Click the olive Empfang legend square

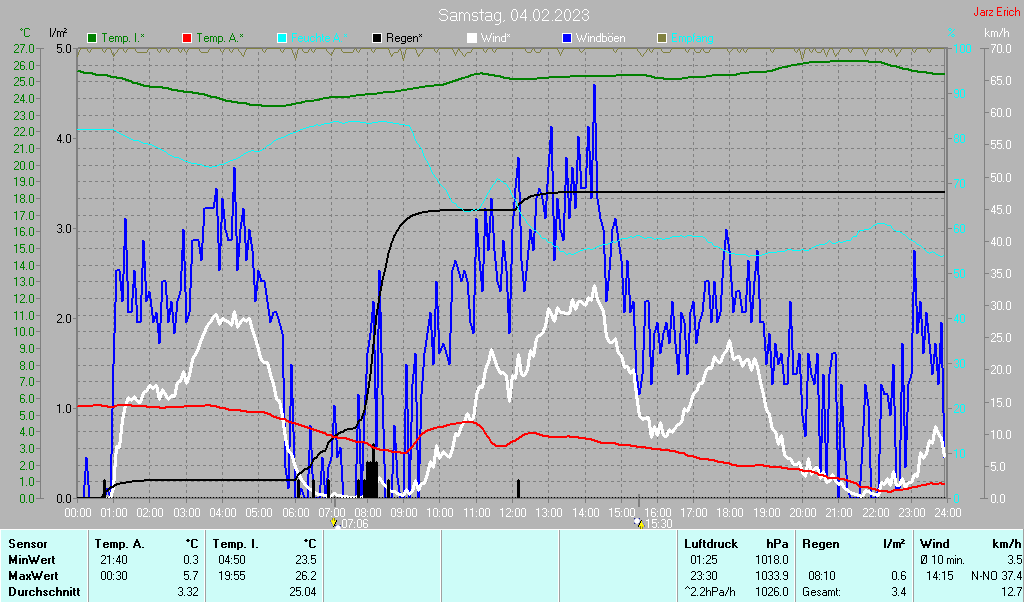pos(662,38)
